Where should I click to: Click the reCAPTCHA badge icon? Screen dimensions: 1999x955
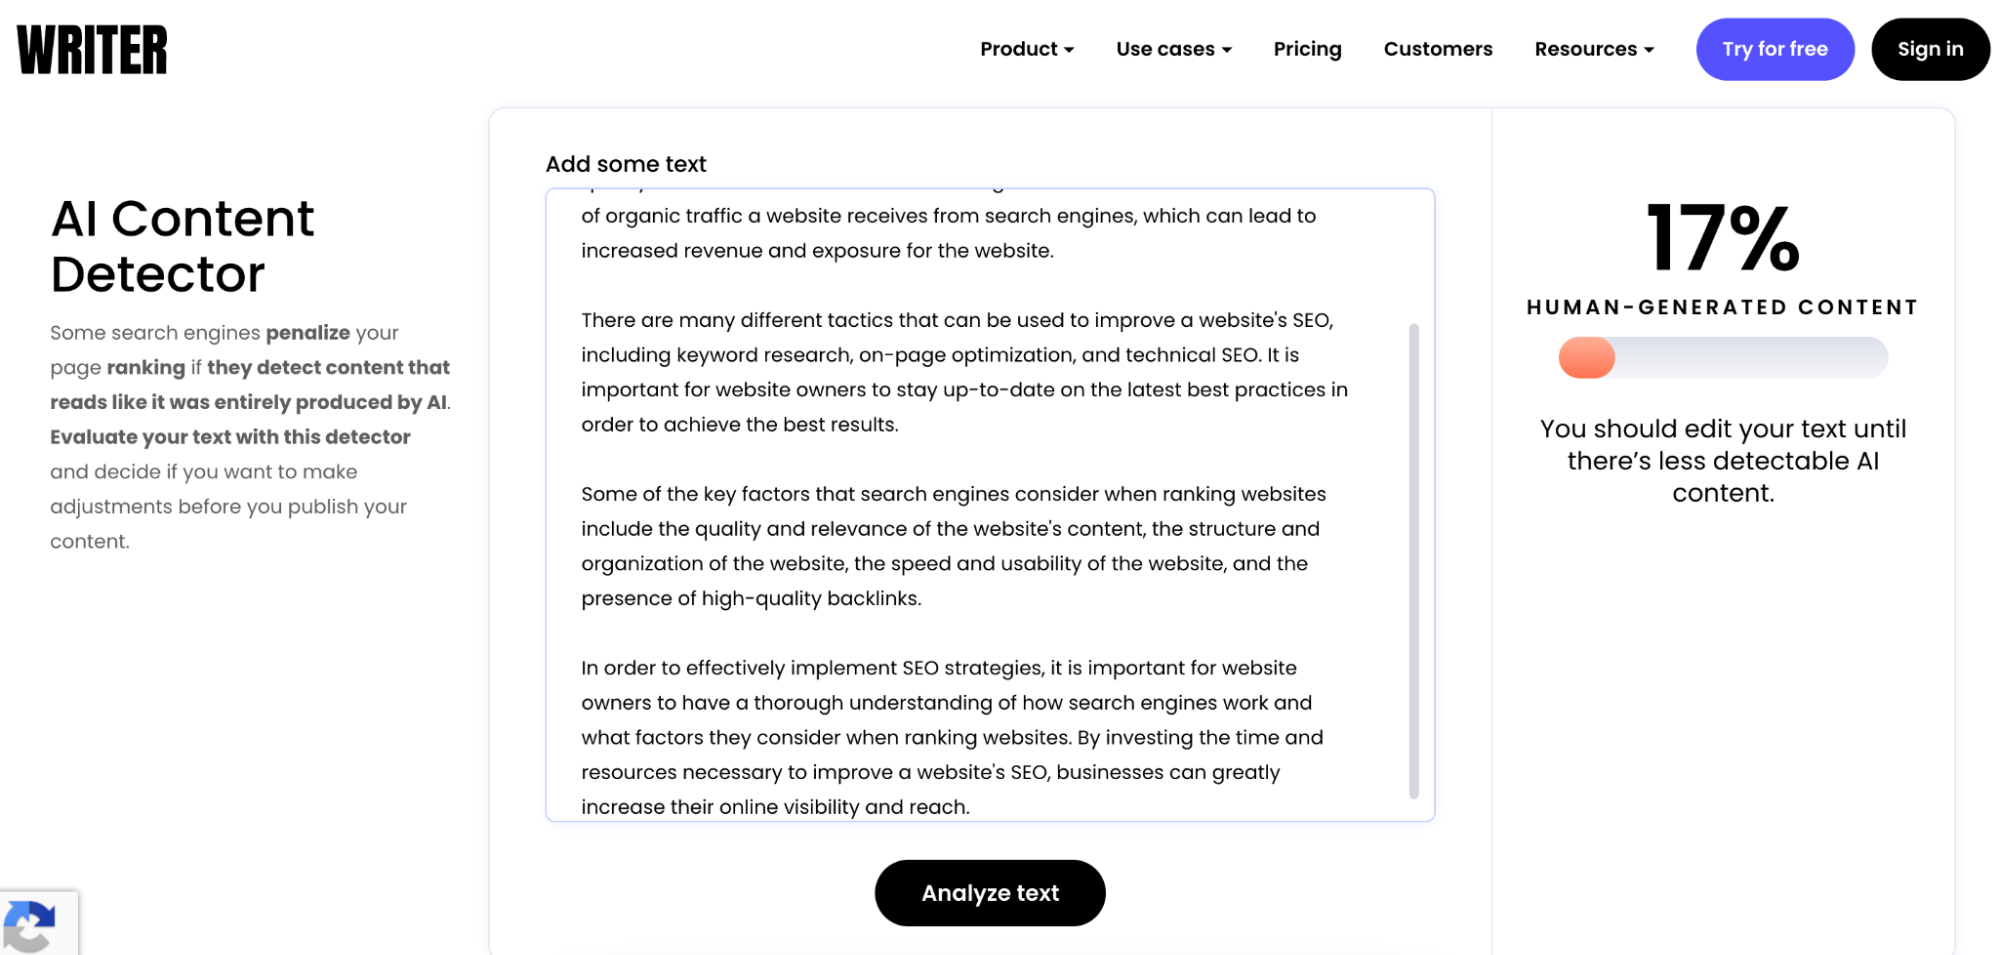pos(30,926)
